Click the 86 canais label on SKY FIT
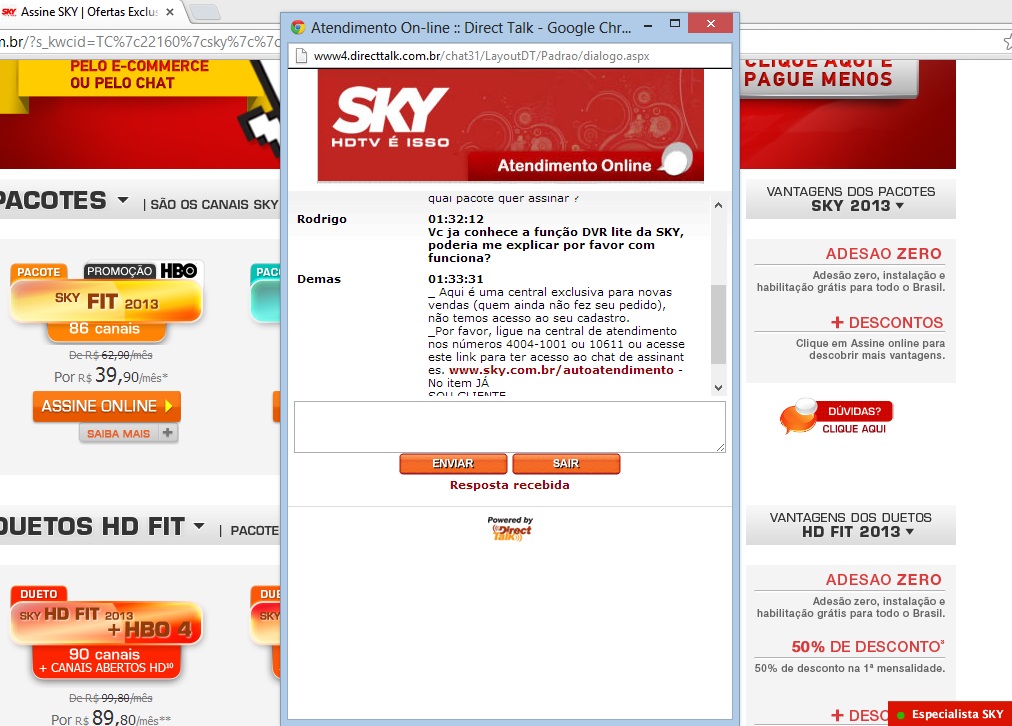Viewport: 1012px width, 726px height. tap(105, 328)
